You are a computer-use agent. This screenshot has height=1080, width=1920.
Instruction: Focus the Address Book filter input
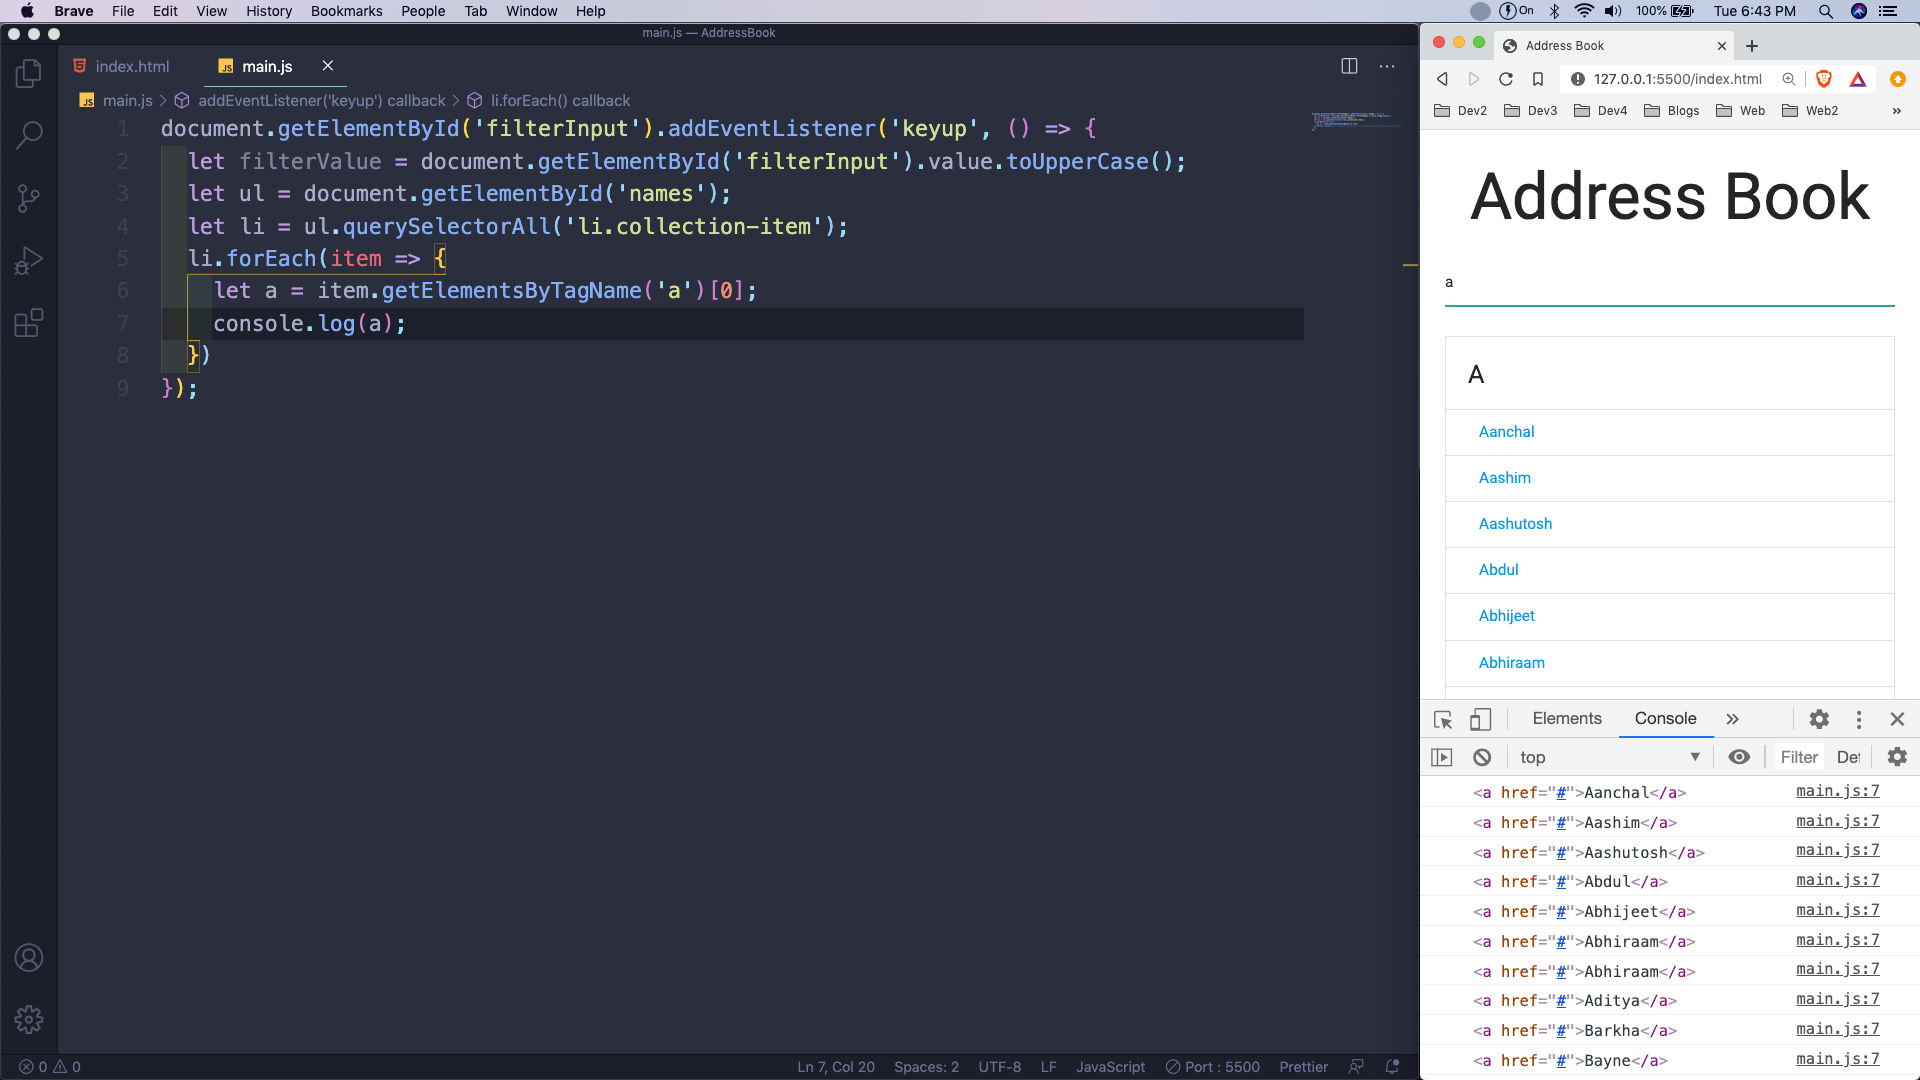[1669, 283]
